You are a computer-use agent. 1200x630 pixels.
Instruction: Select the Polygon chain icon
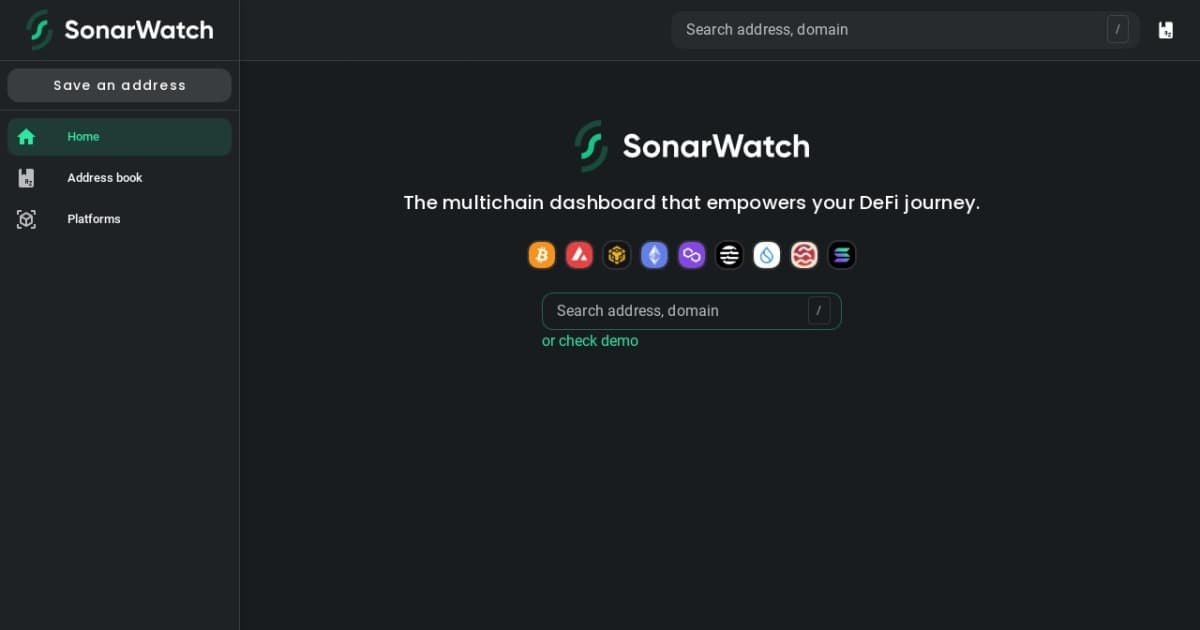(x=691, y=255)
